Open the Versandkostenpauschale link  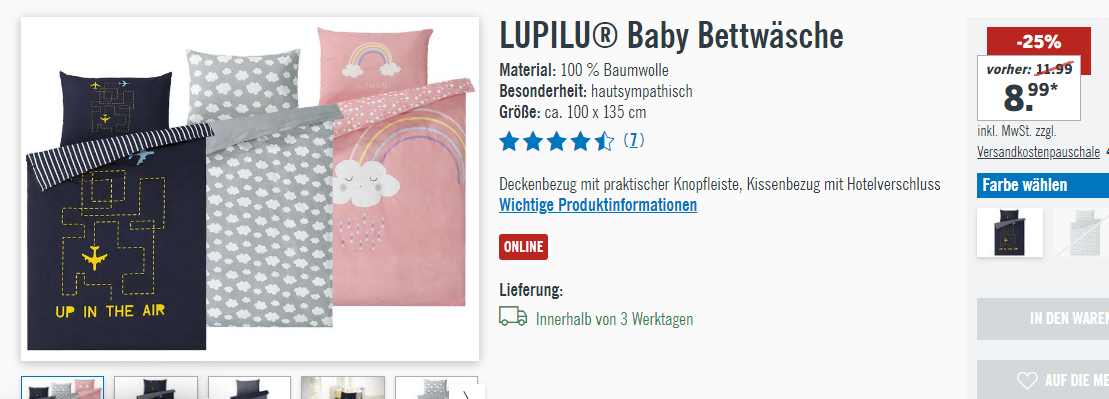(1038, 151)
